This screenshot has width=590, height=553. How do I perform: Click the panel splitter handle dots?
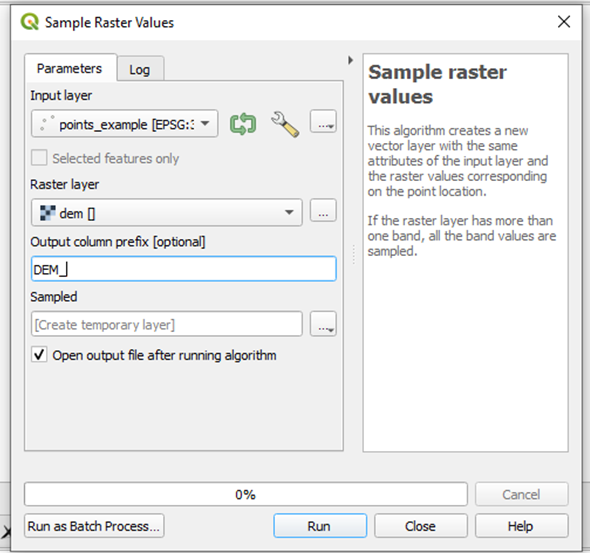(353, 254)
